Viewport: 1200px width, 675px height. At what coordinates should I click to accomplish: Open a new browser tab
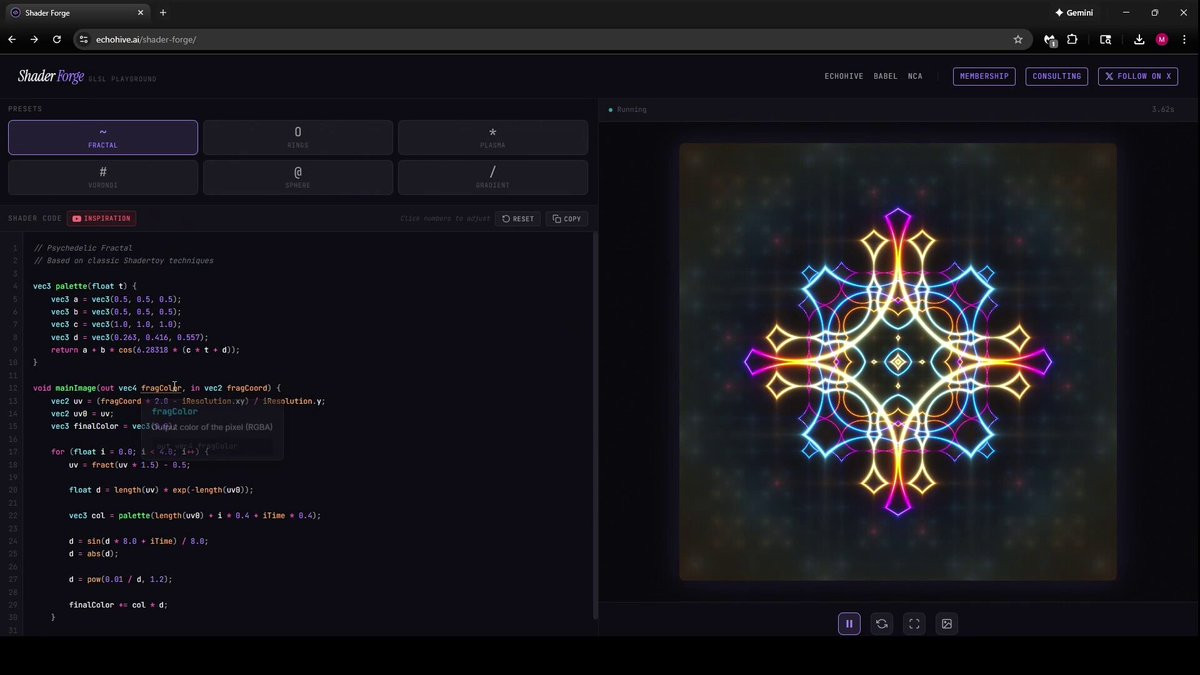pos(163,12)
